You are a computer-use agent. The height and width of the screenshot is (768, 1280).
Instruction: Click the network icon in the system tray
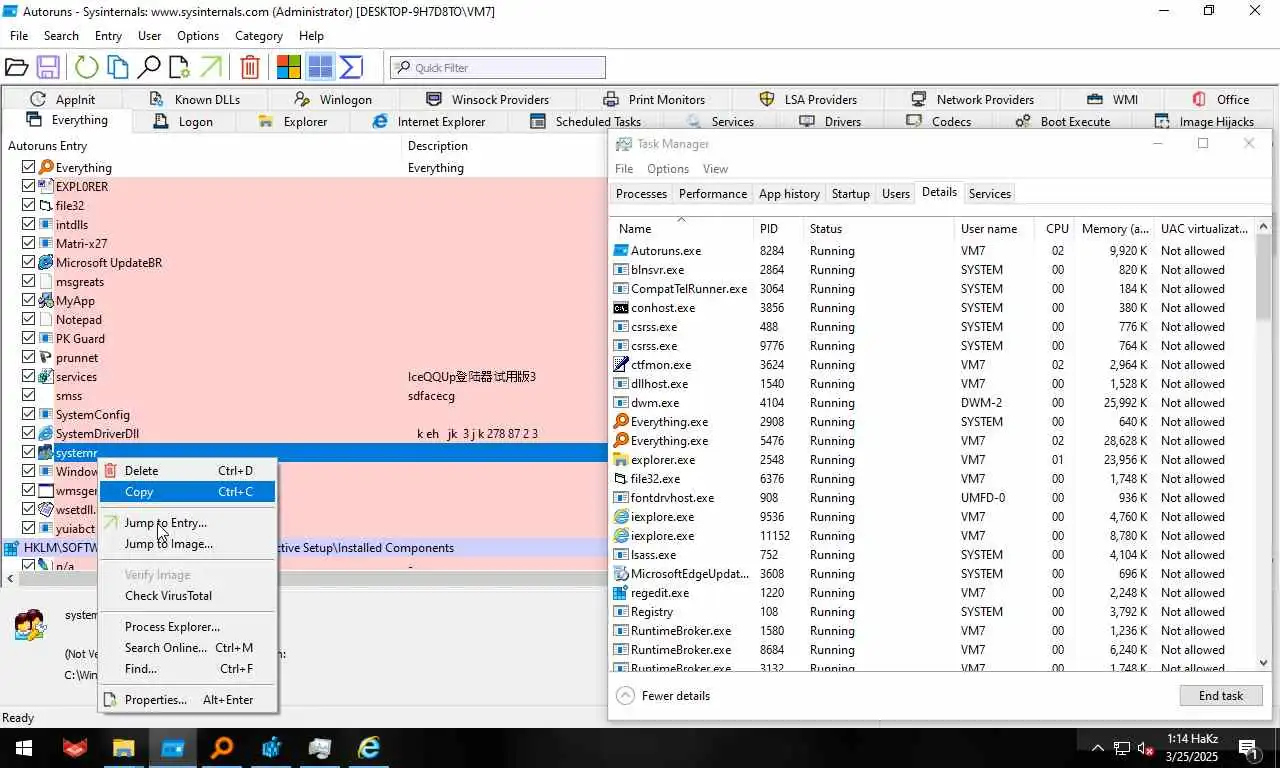coord(1122,748)
